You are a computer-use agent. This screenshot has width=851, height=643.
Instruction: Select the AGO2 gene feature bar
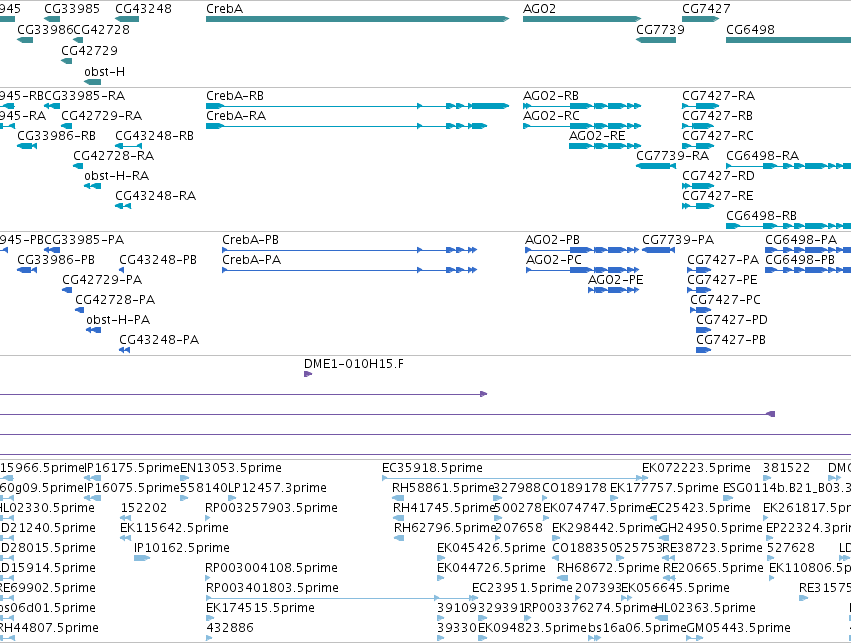(582, 19)
